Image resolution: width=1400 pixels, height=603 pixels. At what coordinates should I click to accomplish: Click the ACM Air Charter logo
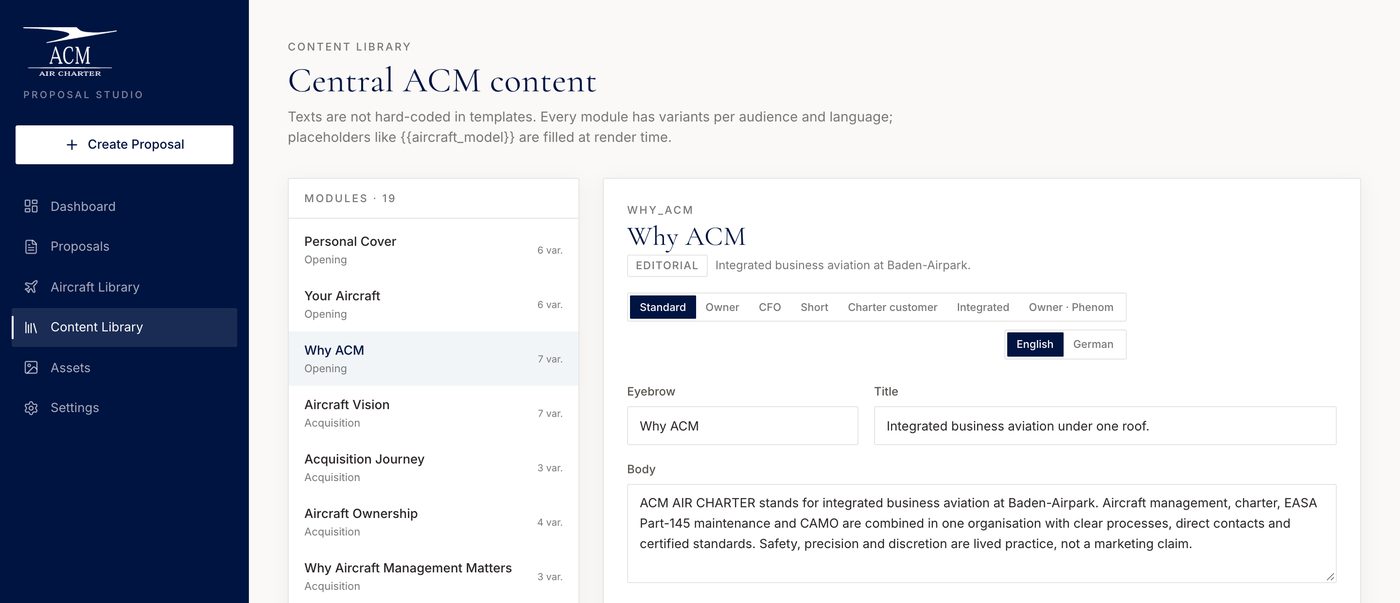click(x=70, y=52)
